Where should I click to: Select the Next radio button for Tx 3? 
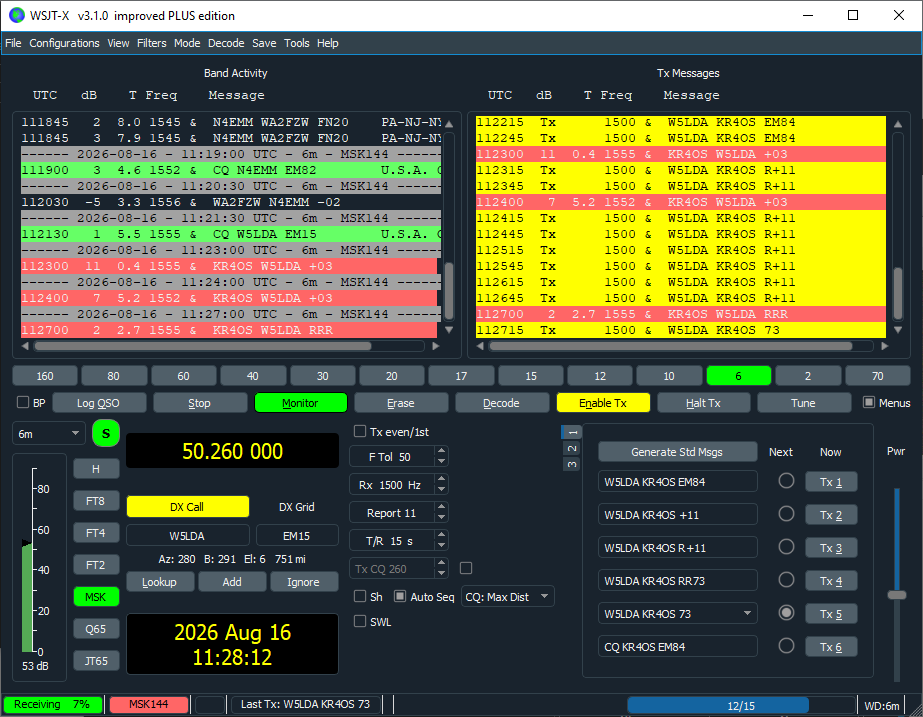(786, 547)
